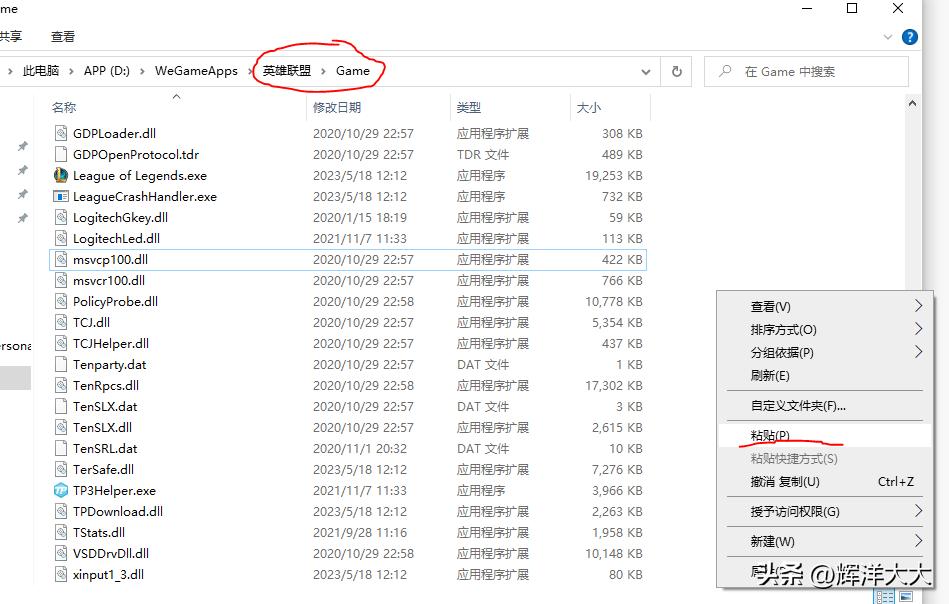Open breadcrumb chevron after WeGameApps

(x=250, y=71)
